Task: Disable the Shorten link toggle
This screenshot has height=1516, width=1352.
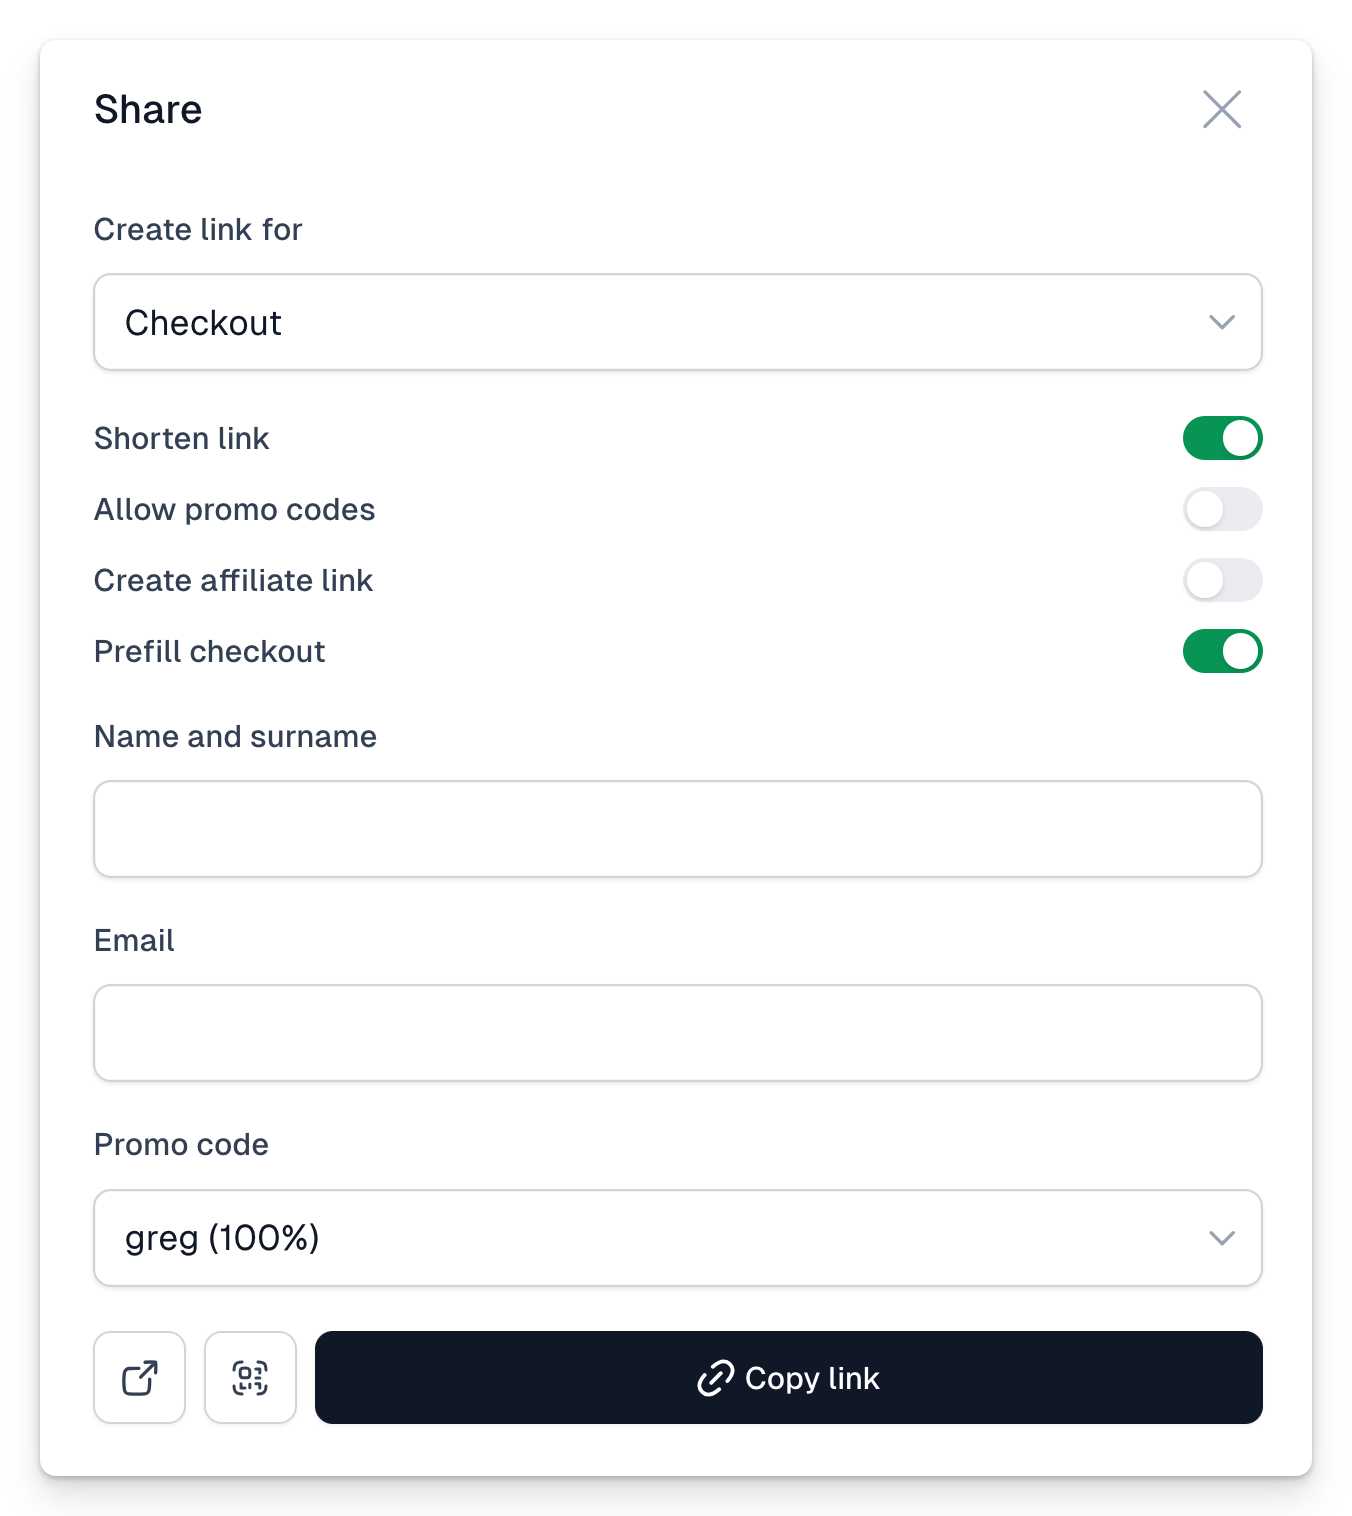Action: coord(1222,438)
